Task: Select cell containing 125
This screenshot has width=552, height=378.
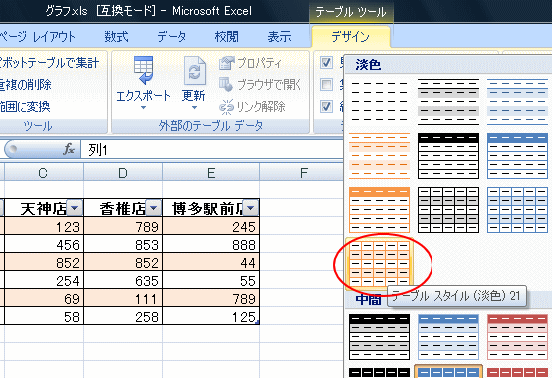Action: point(211,316)
